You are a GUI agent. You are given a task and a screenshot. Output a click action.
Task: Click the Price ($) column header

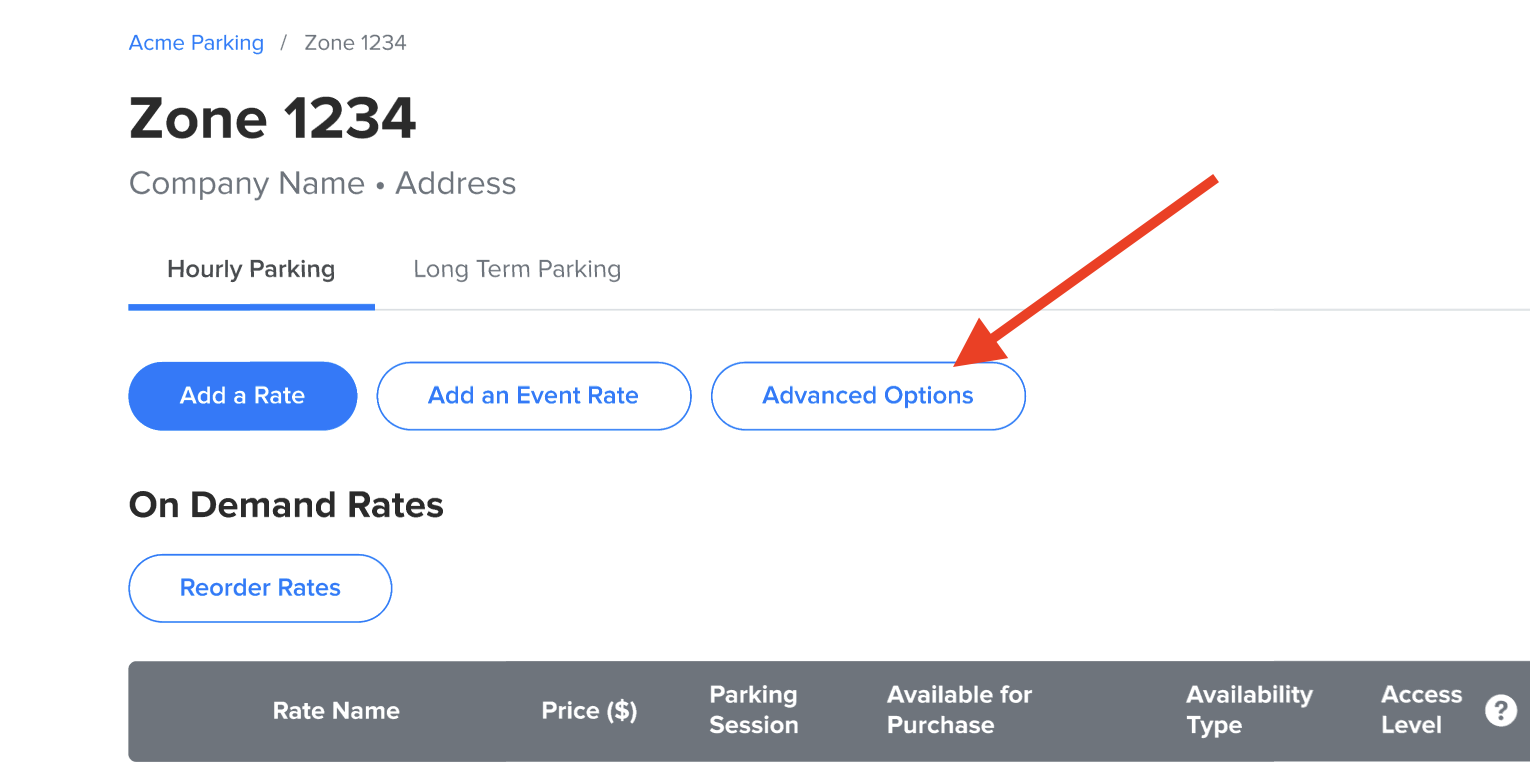click(x=589, y=711)
